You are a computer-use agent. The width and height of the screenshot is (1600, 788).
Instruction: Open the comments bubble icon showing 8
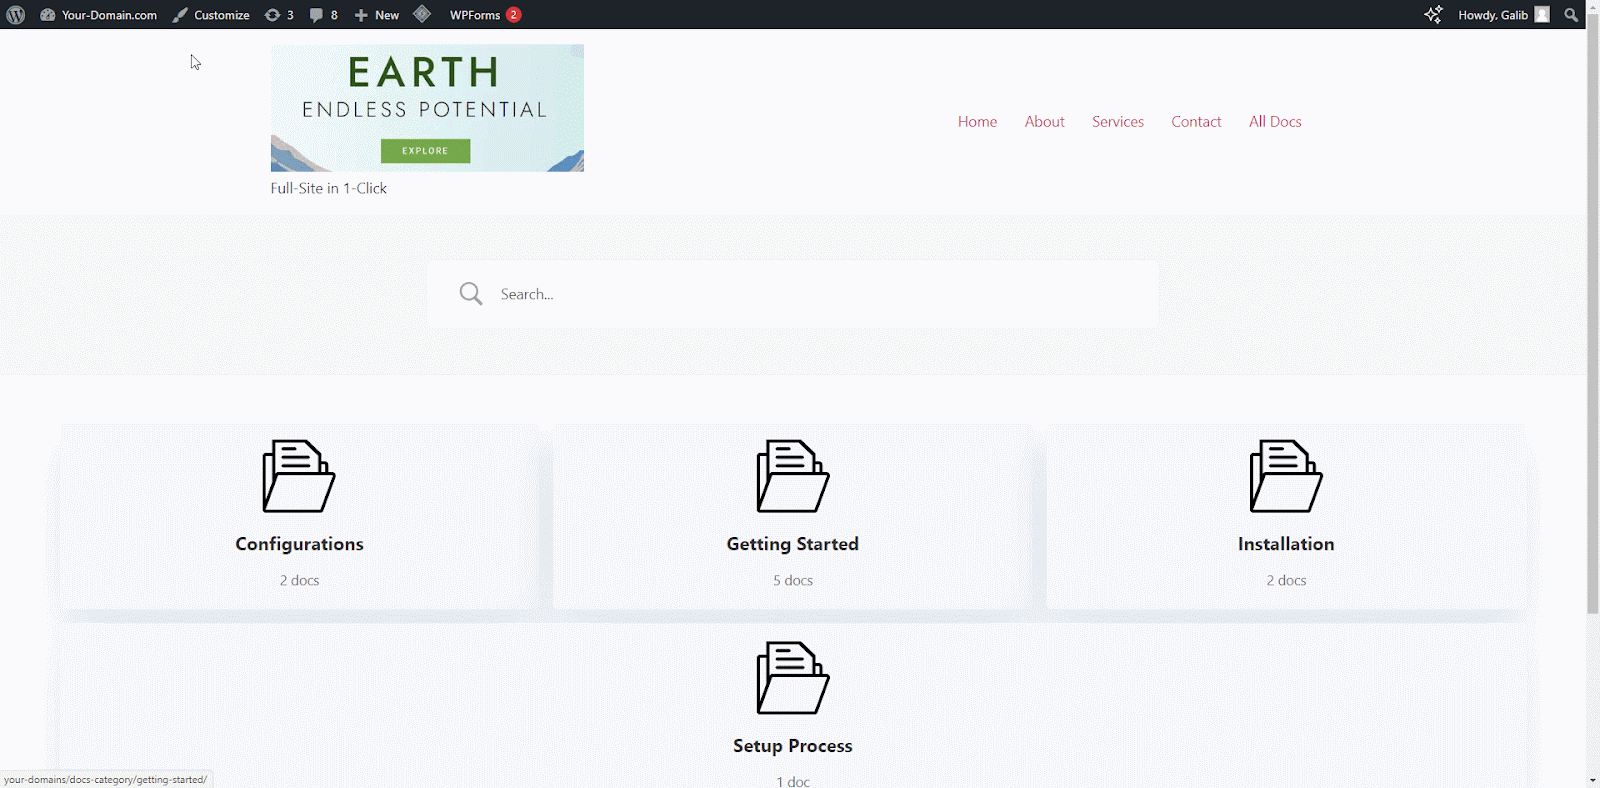(x=323, y=15)
